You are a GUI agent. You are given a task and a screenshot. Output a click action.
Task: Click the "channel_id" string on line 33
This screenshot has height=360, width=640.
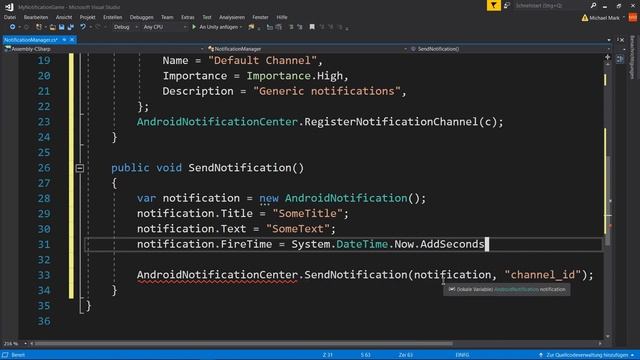click(x=542, y=275)
